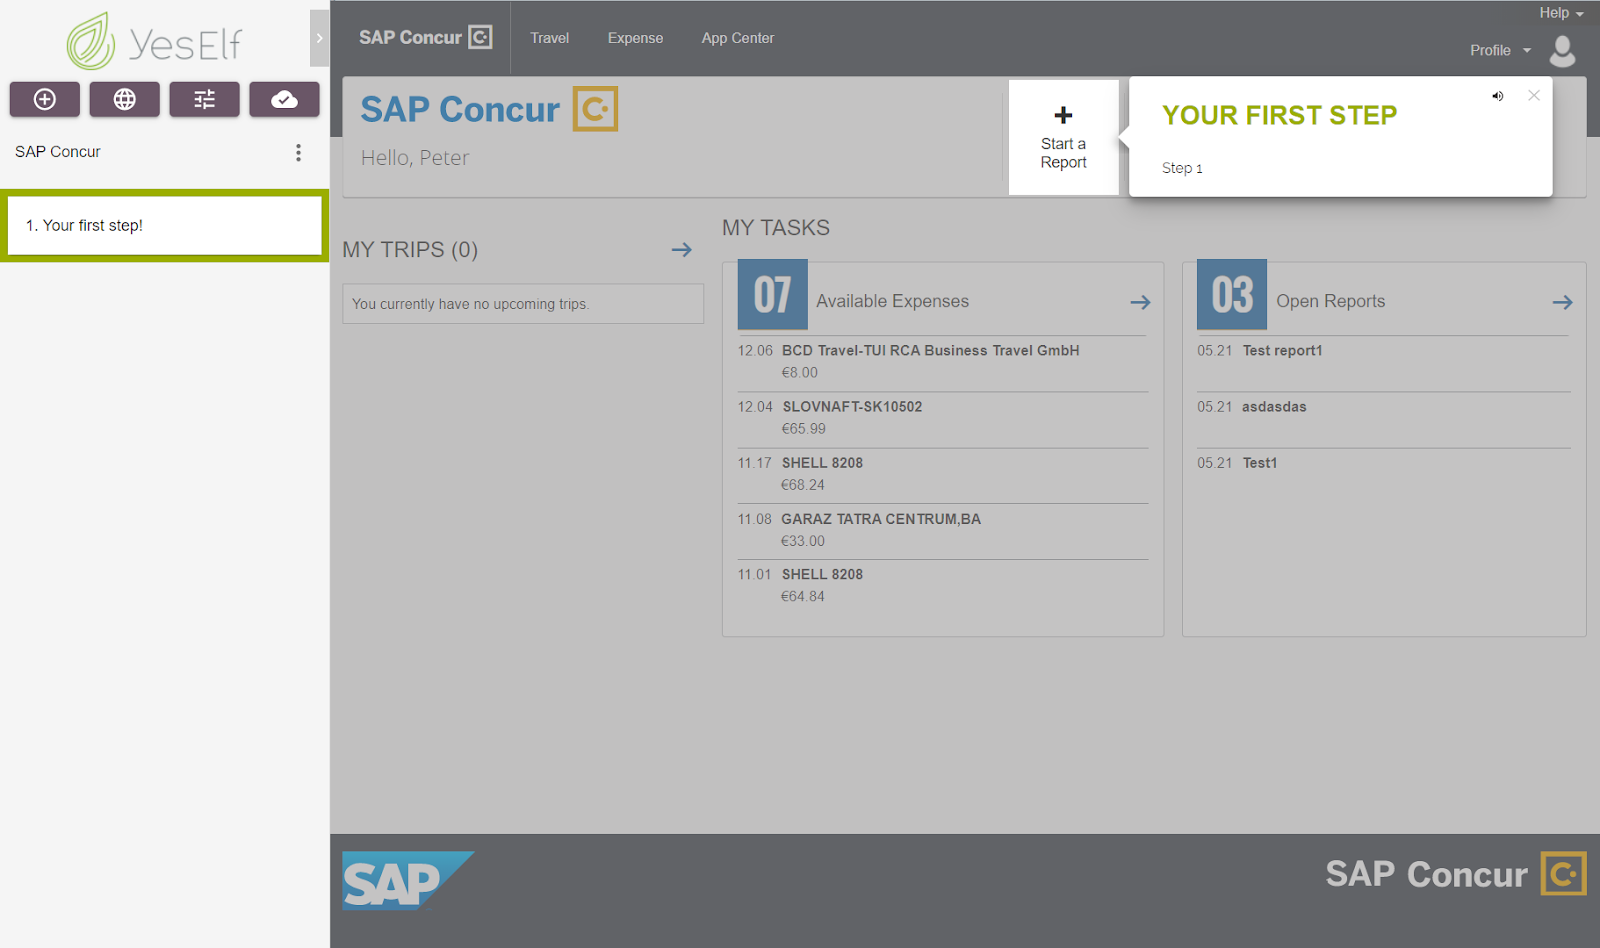1600x948 pixels.
Task: Click the YOUR FIRST STEP tooltip title
Action: click(1279, 115)
